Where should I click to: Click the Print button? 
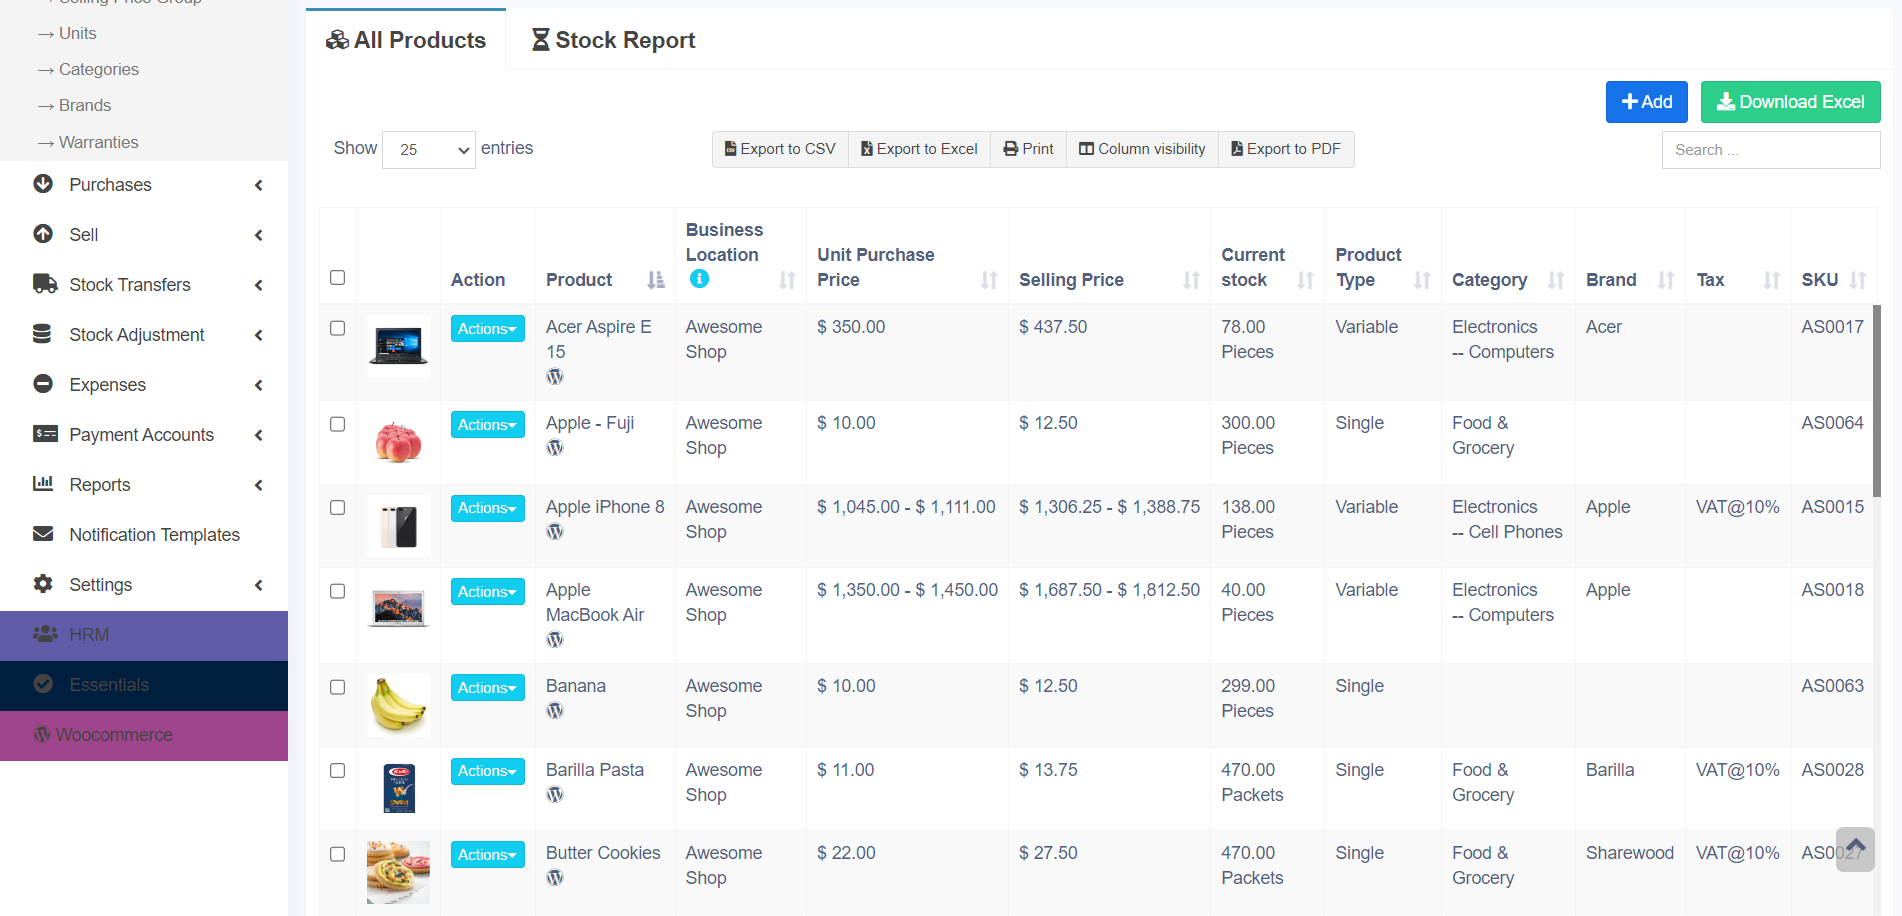1029,149
